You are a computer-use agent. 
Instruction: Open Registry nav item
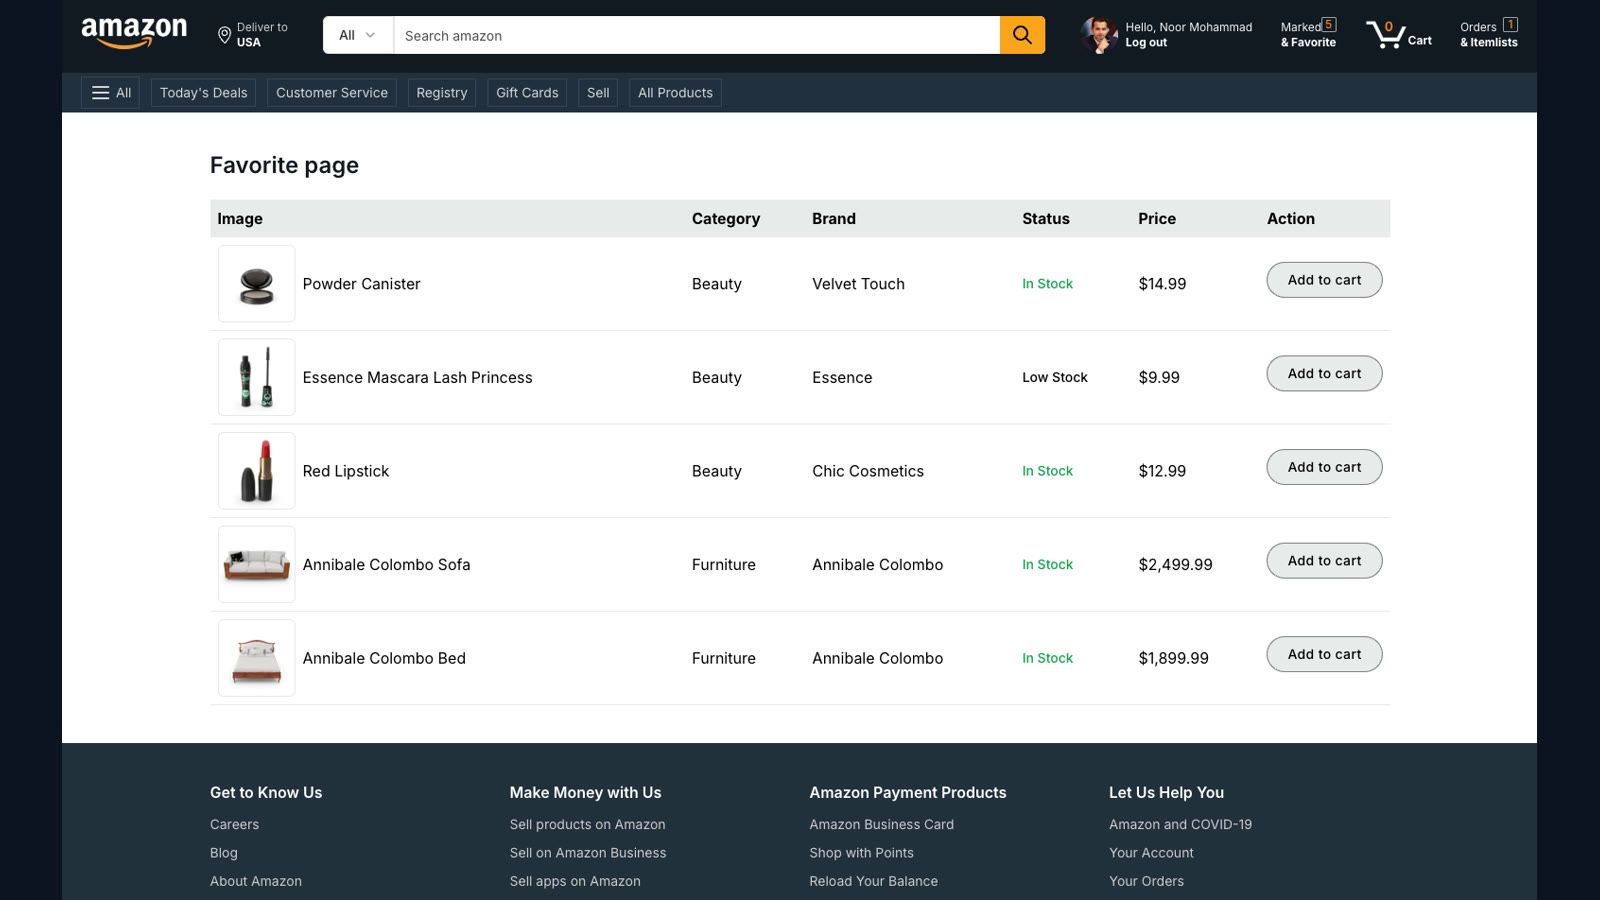pos(442,93)
